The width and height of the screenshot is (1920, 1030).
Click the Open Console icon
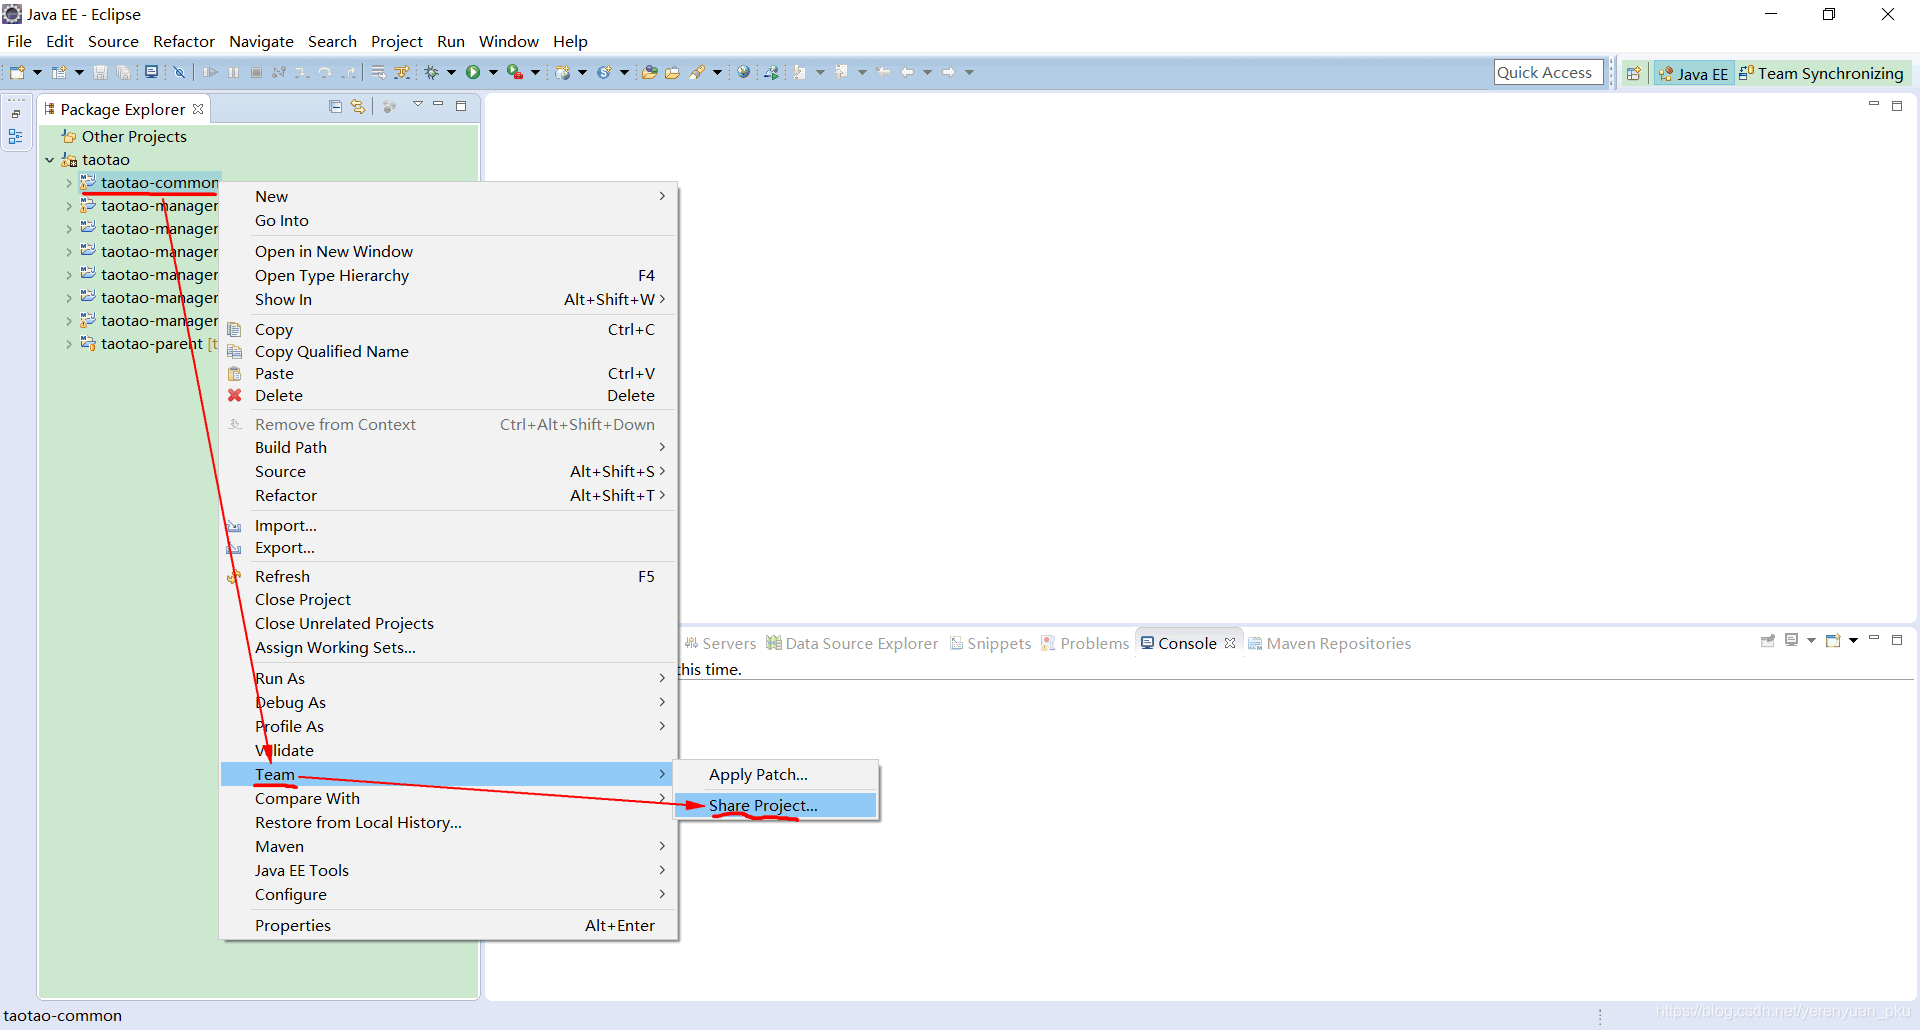(1833, 640)
